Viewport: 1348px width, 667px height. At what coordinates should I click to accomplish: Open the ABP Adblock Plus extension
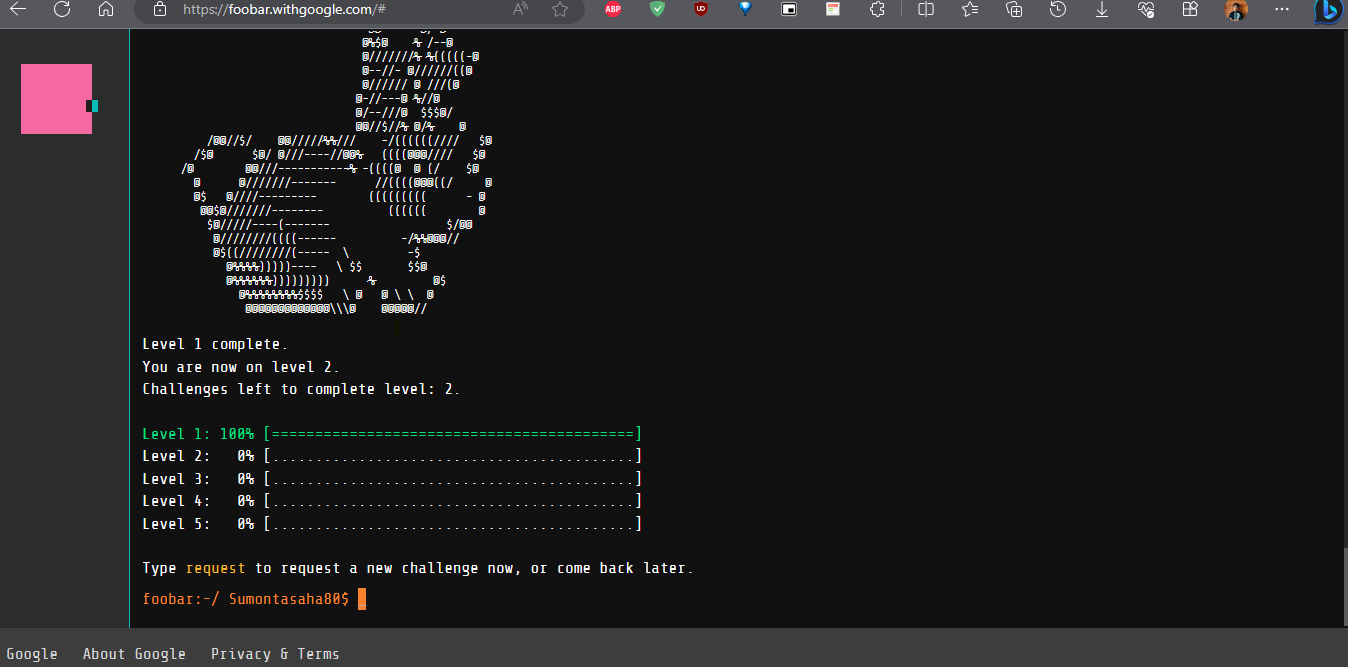coord(612,9)
